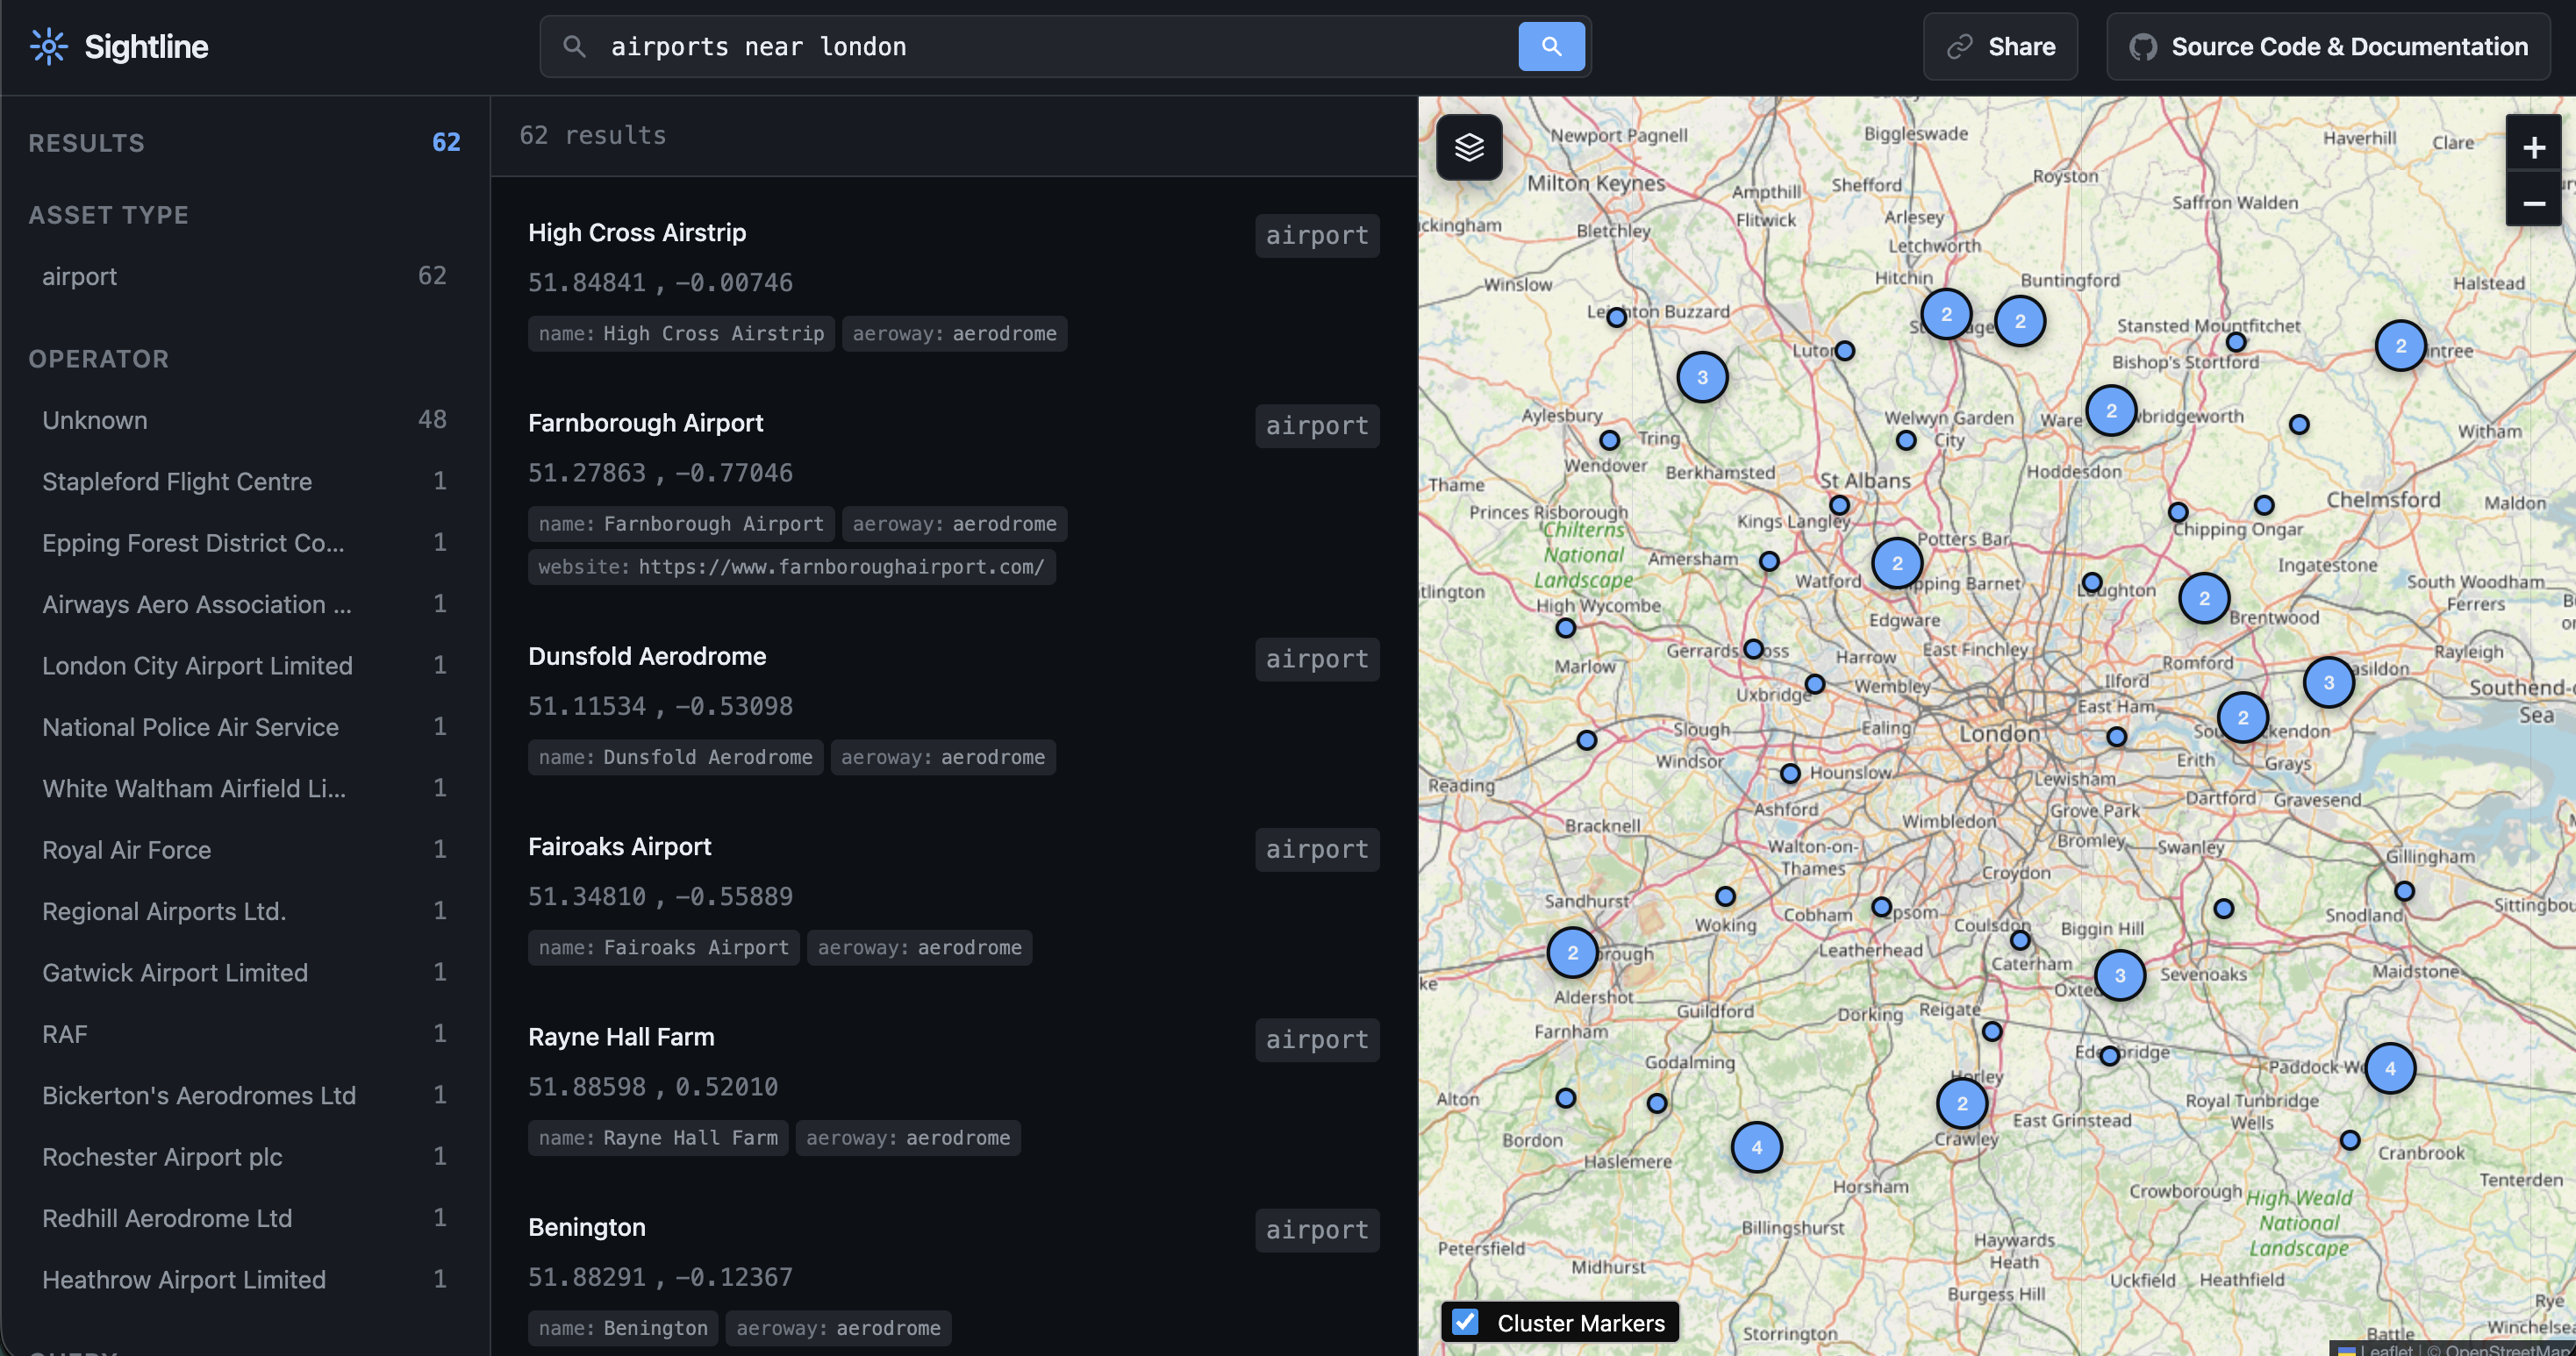Open the map layers control
Image resolution: width=2576 pixels, height=1356 pixels.
pos(1469,147)
